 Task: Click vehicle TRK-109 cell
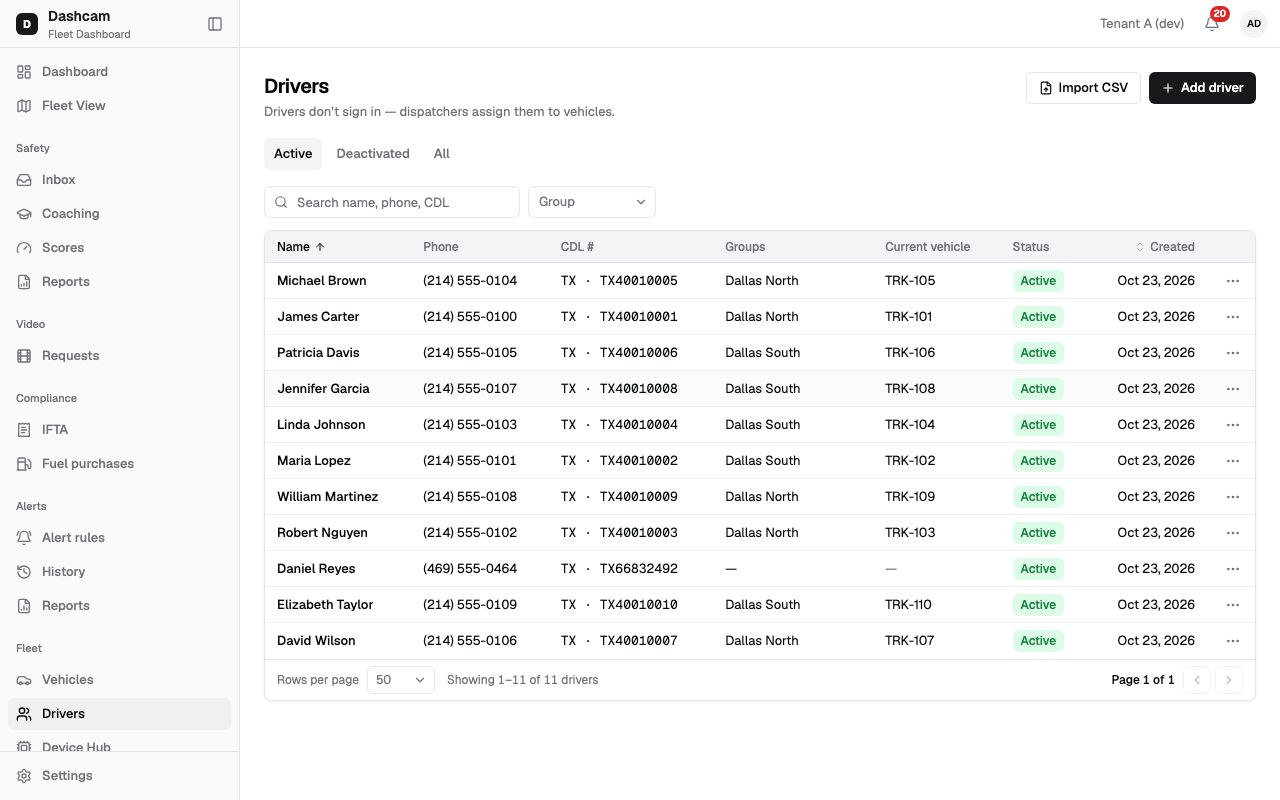910,497
